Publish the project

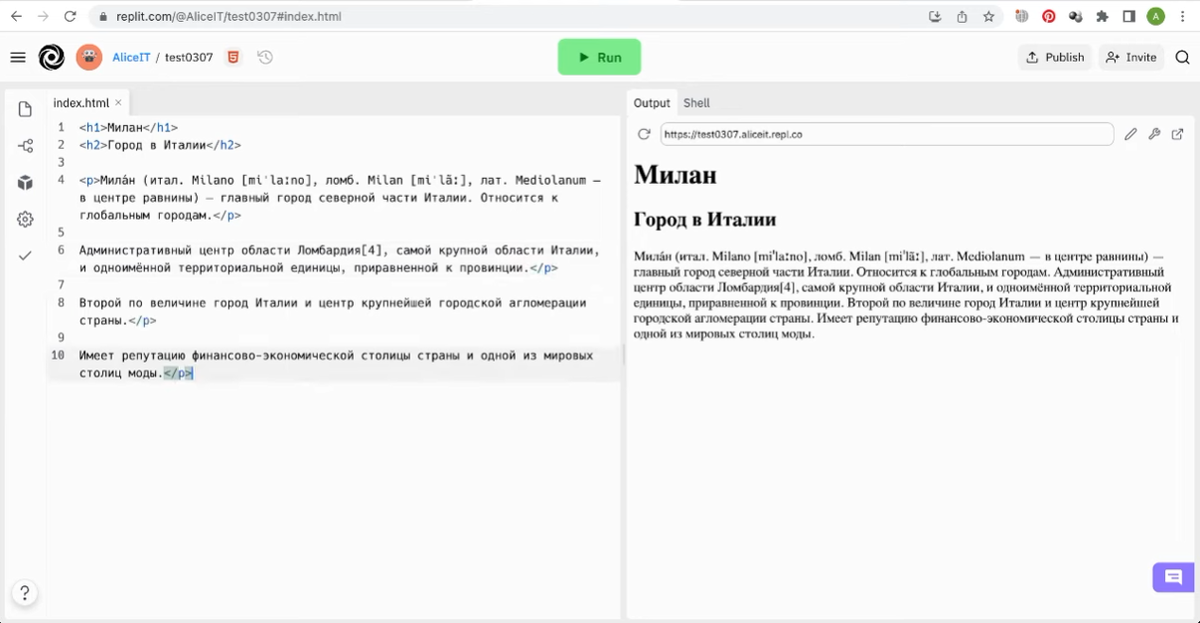point(1054,57)
